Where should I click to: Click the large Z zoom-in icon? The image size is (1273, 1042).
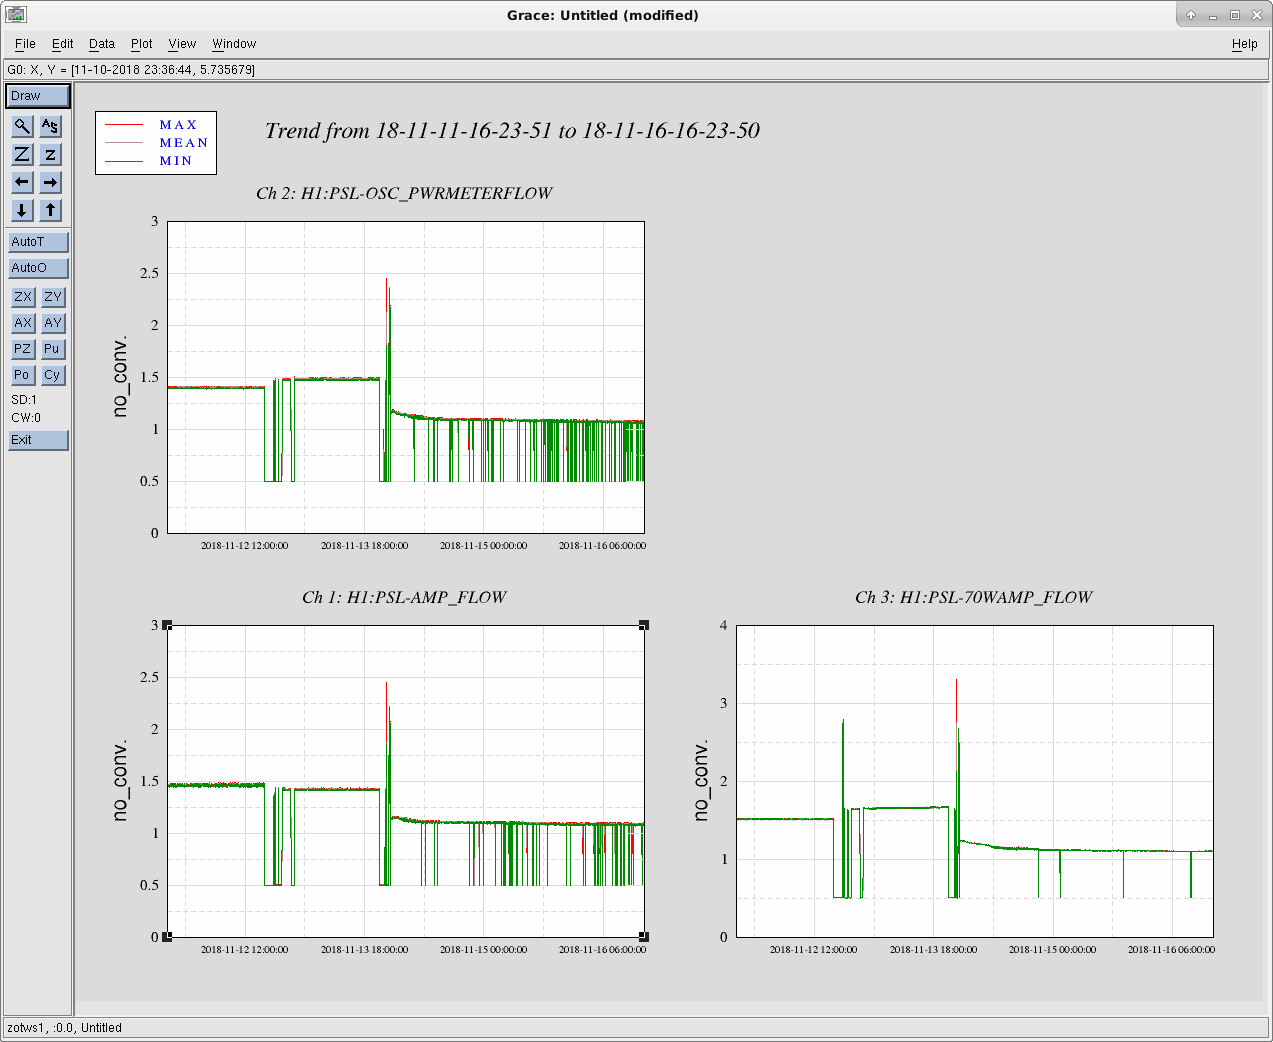pos(22,154)
